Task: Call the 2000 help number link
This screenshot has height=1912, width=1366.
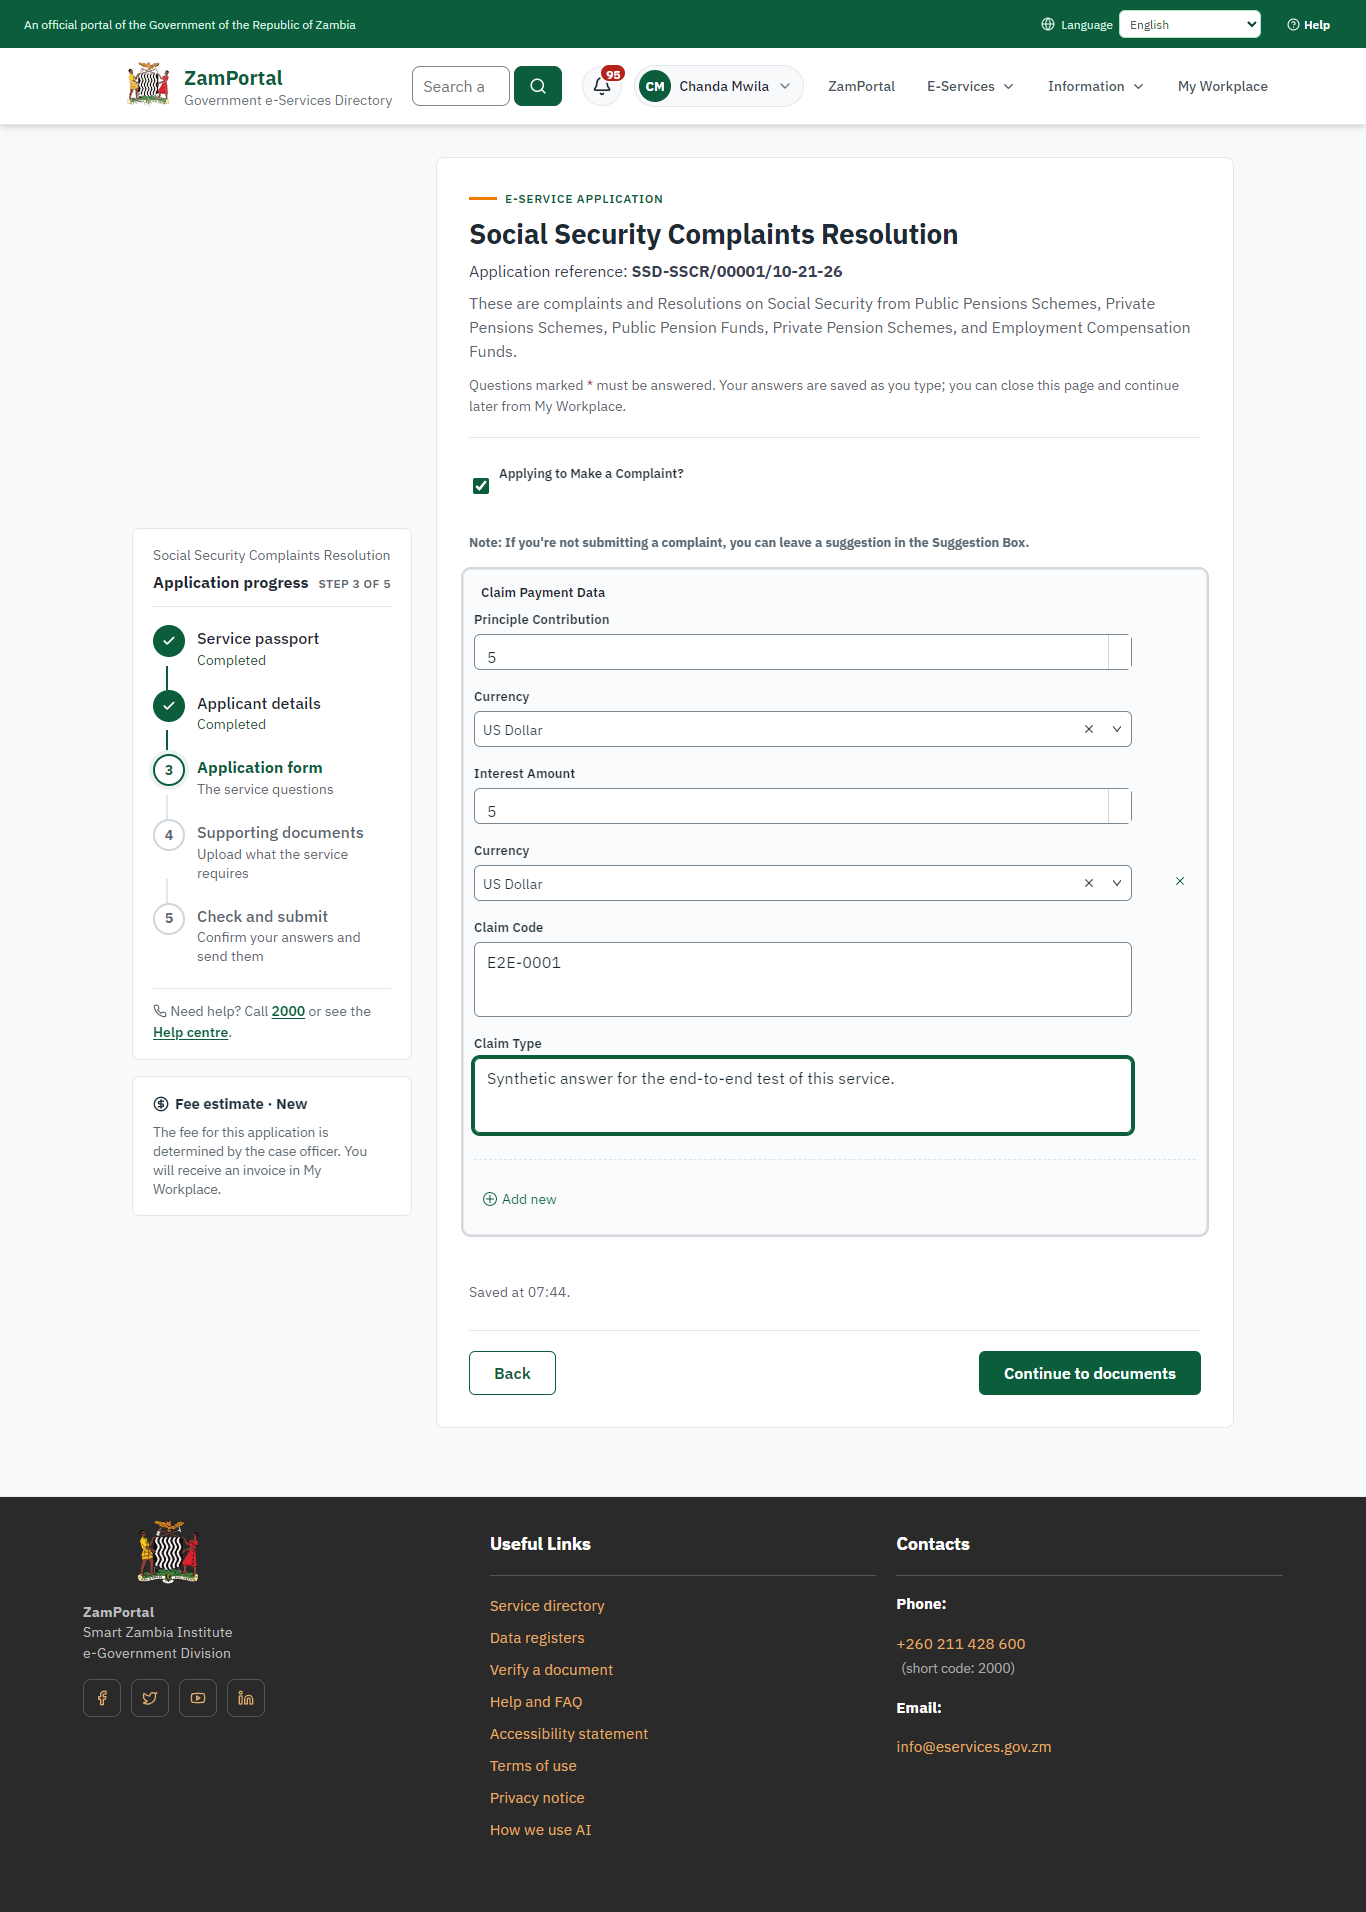Action: [288, 1011]
